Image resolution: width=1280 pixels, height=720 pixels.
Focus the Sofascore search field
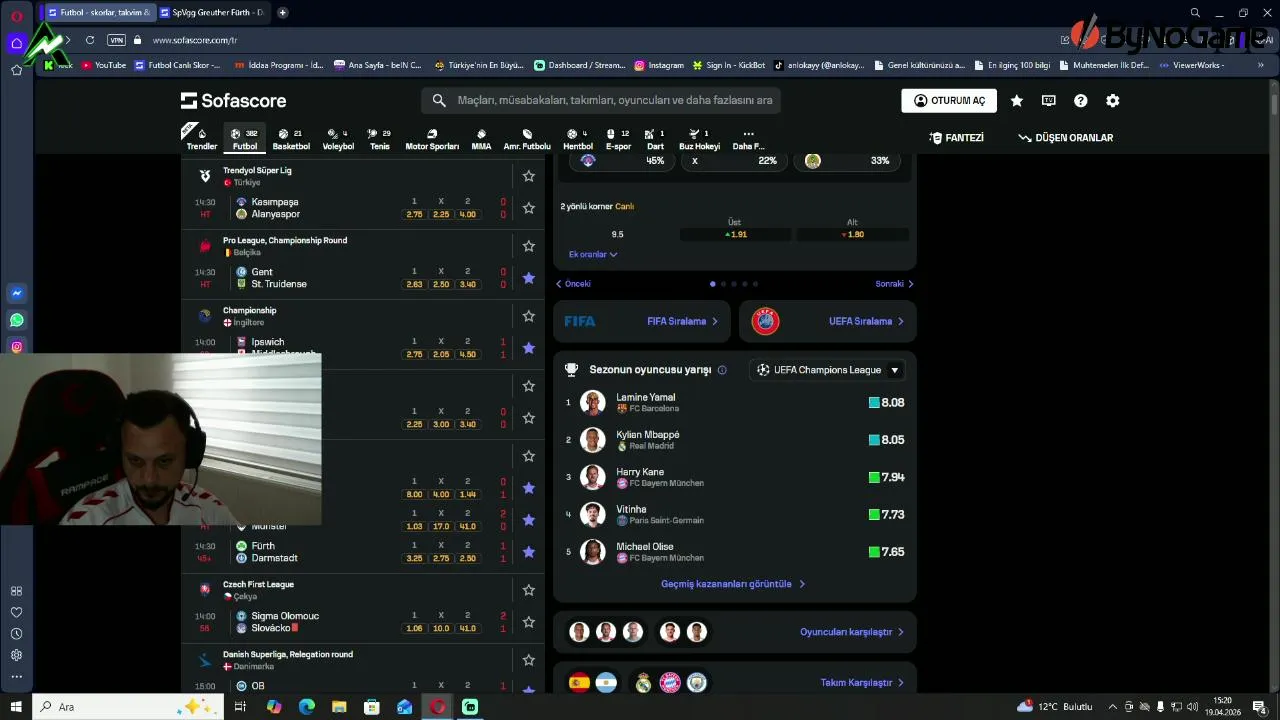pyautogui.click(x=601, y=100)
